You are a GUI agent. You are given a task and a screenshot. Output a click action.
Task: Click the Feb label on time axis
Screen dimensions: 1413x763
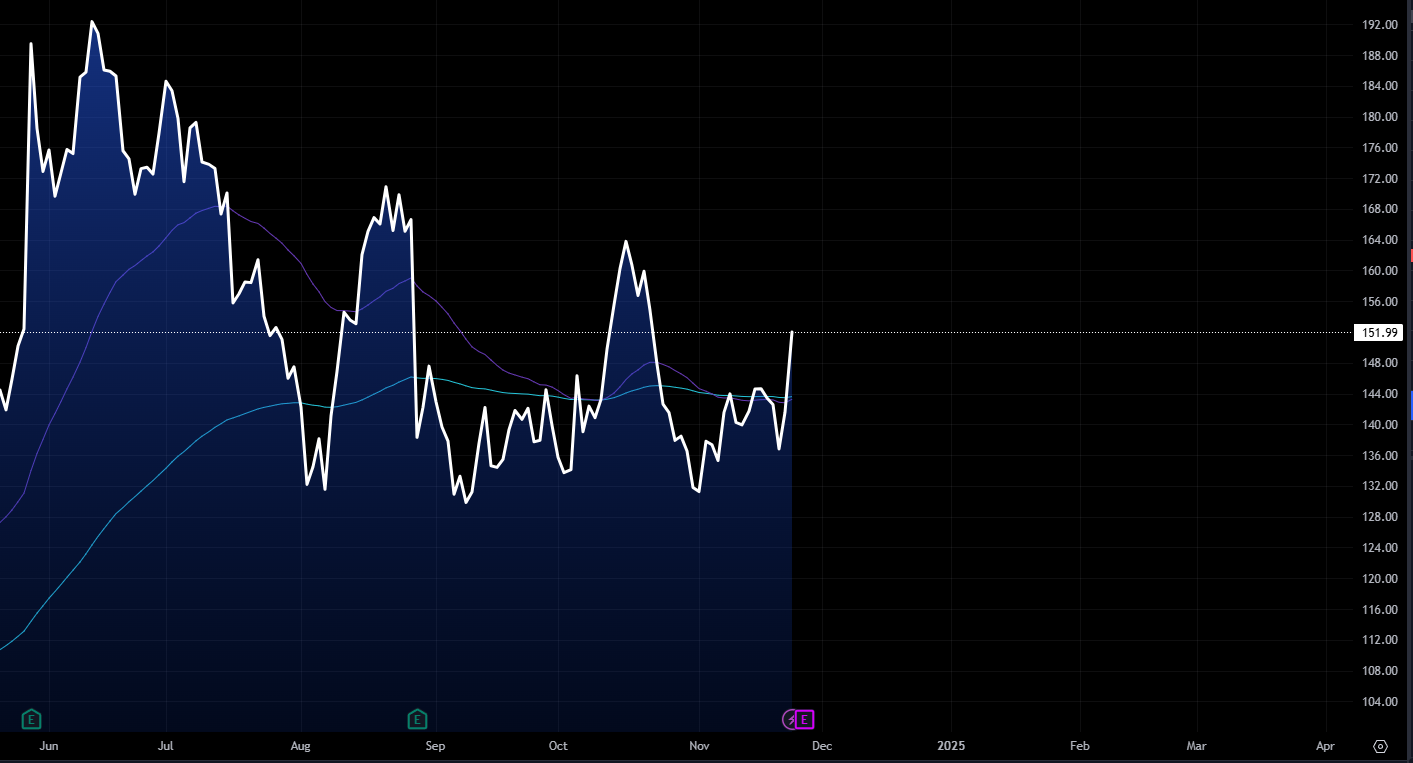[x=1079, y=746]
